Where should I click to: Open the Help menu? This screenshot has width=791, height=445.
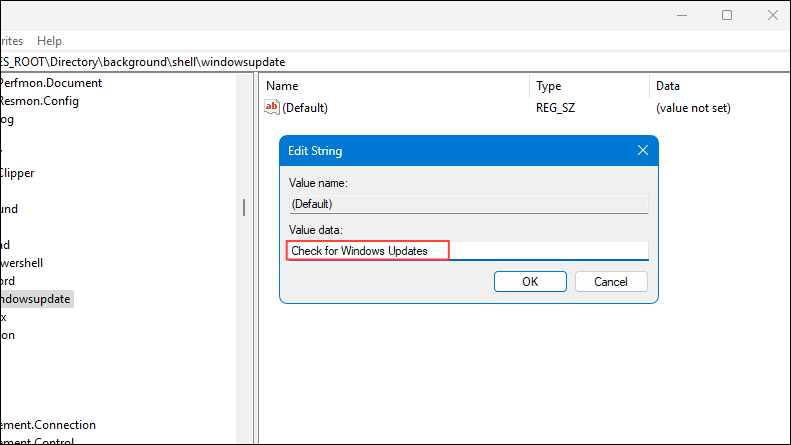[x=49, y=41]
